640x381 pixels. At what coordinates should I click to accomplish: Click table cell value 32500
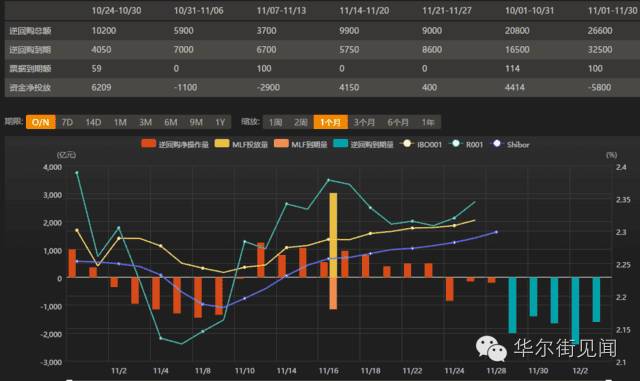pyautogui.click(x=600, y=50)
